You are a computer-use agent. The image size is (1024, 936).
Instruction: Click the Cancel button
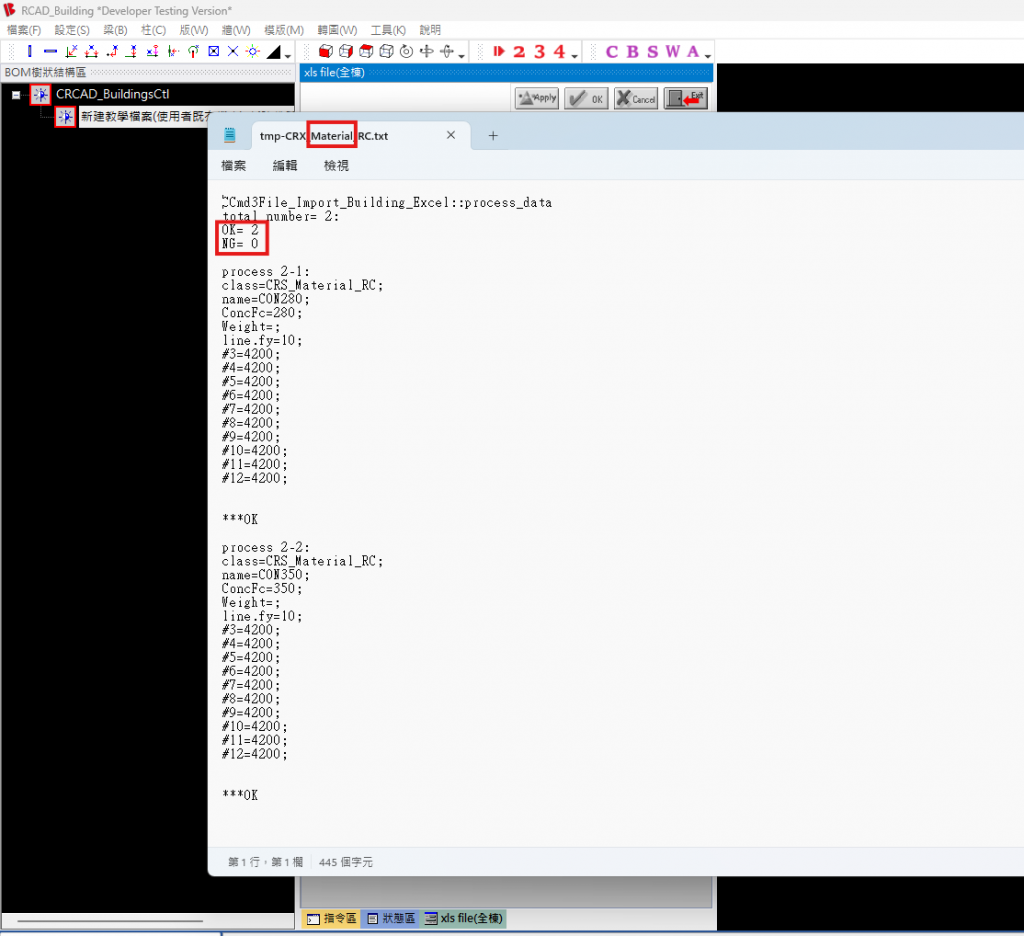(636, 99)
